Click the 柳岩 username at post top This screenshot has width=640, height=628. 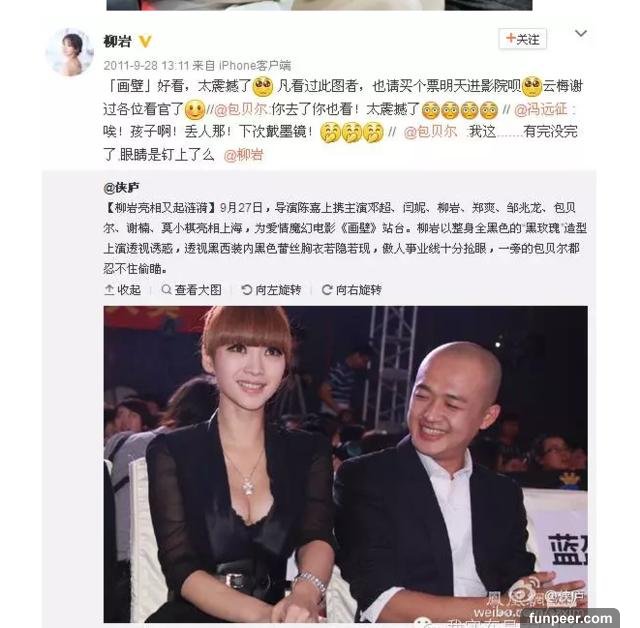(118, 41)
